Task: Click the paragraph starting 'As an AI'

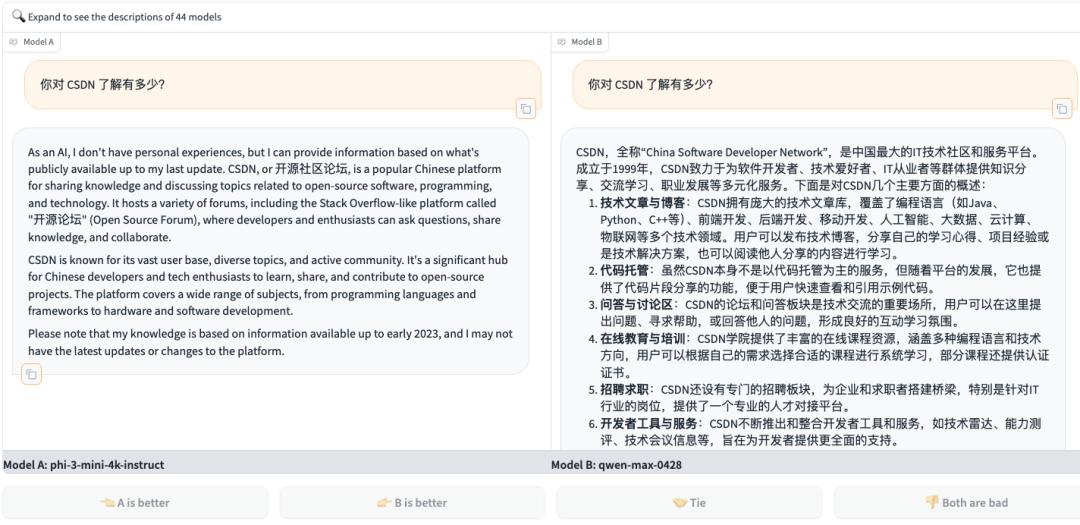Action: pyautogui.click(x=264, y=194)
